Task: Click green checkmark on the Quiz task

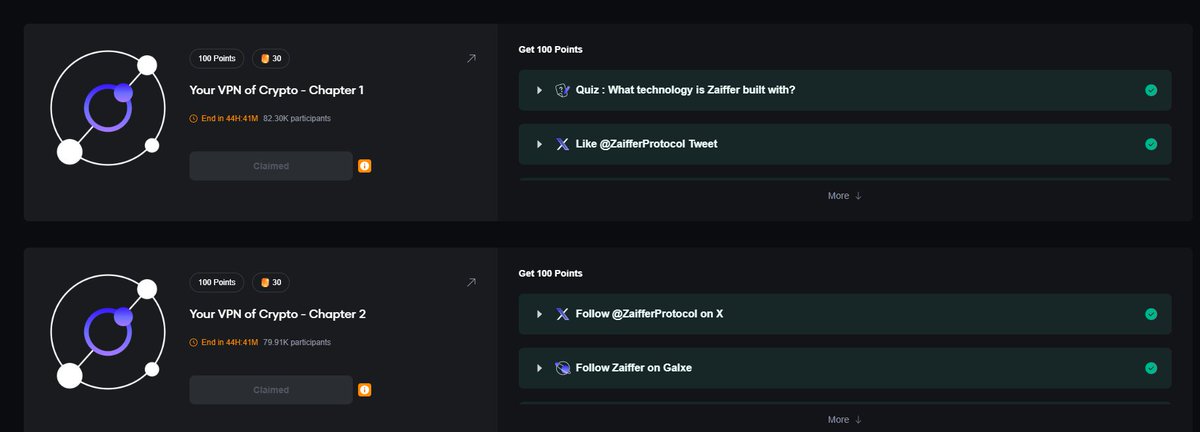Action: pos(1151,90)
